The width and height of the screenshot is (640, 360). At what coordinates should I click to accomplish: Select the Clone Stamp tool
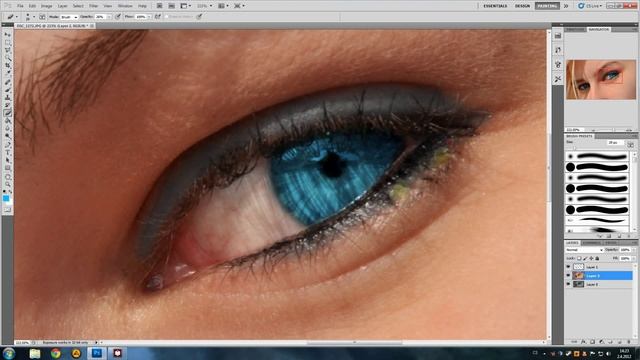coord(7,98)
